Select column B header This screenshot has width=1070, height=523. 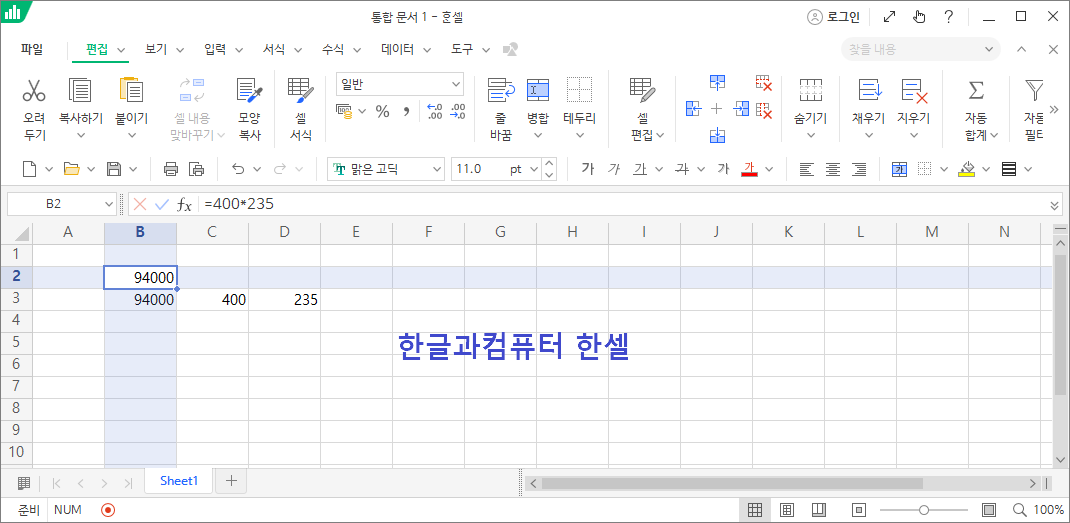[140, 232]
